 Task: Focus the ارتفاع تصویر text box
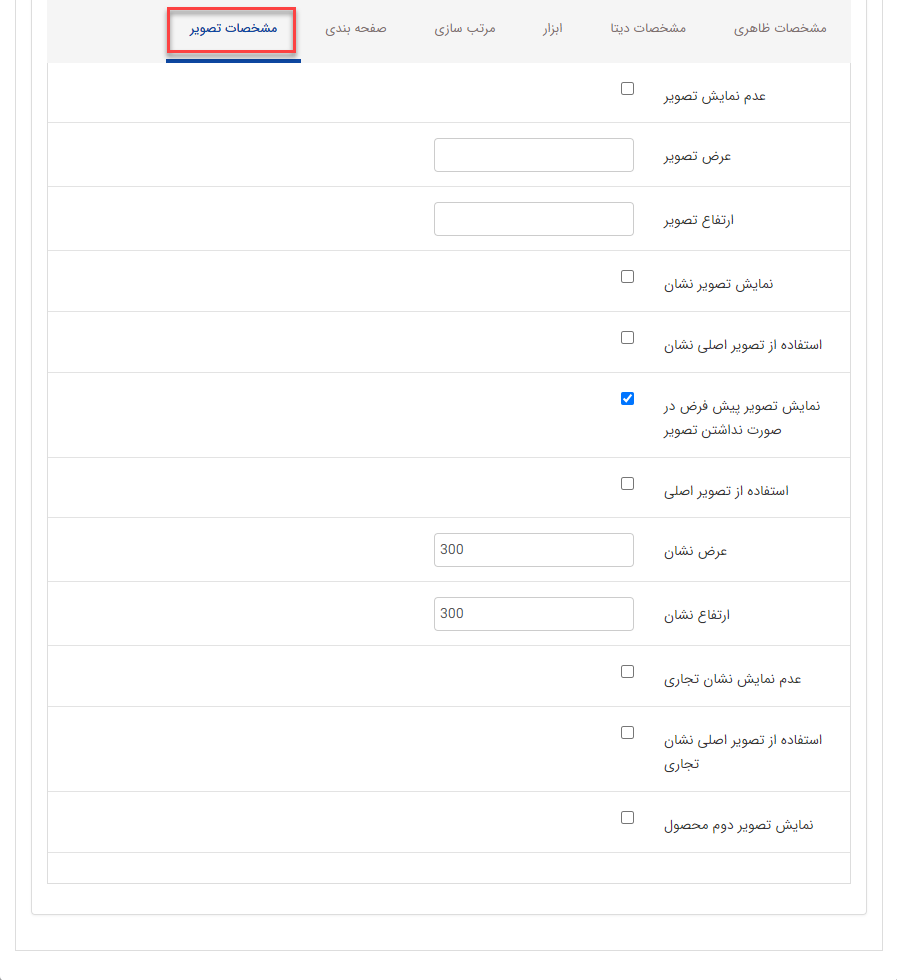(533, 218)
